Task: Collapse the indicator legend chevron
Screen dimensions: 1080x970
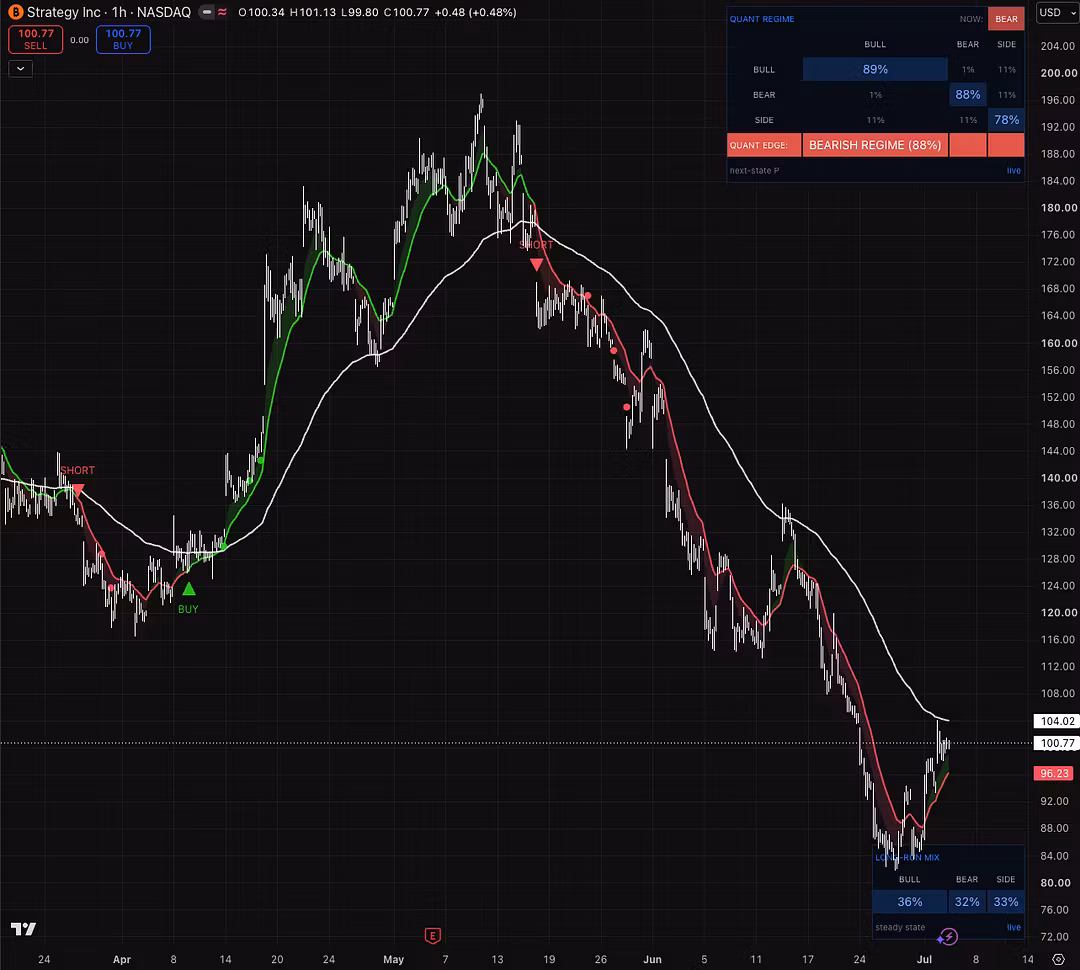Action: 21,68
